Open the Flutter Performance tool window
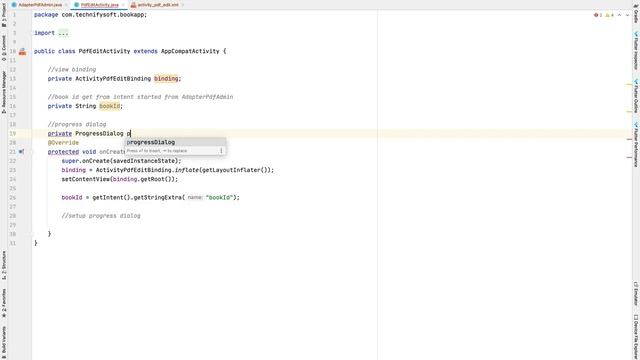The width and height of the screenshot is (640, 360). tap(636, 144)
